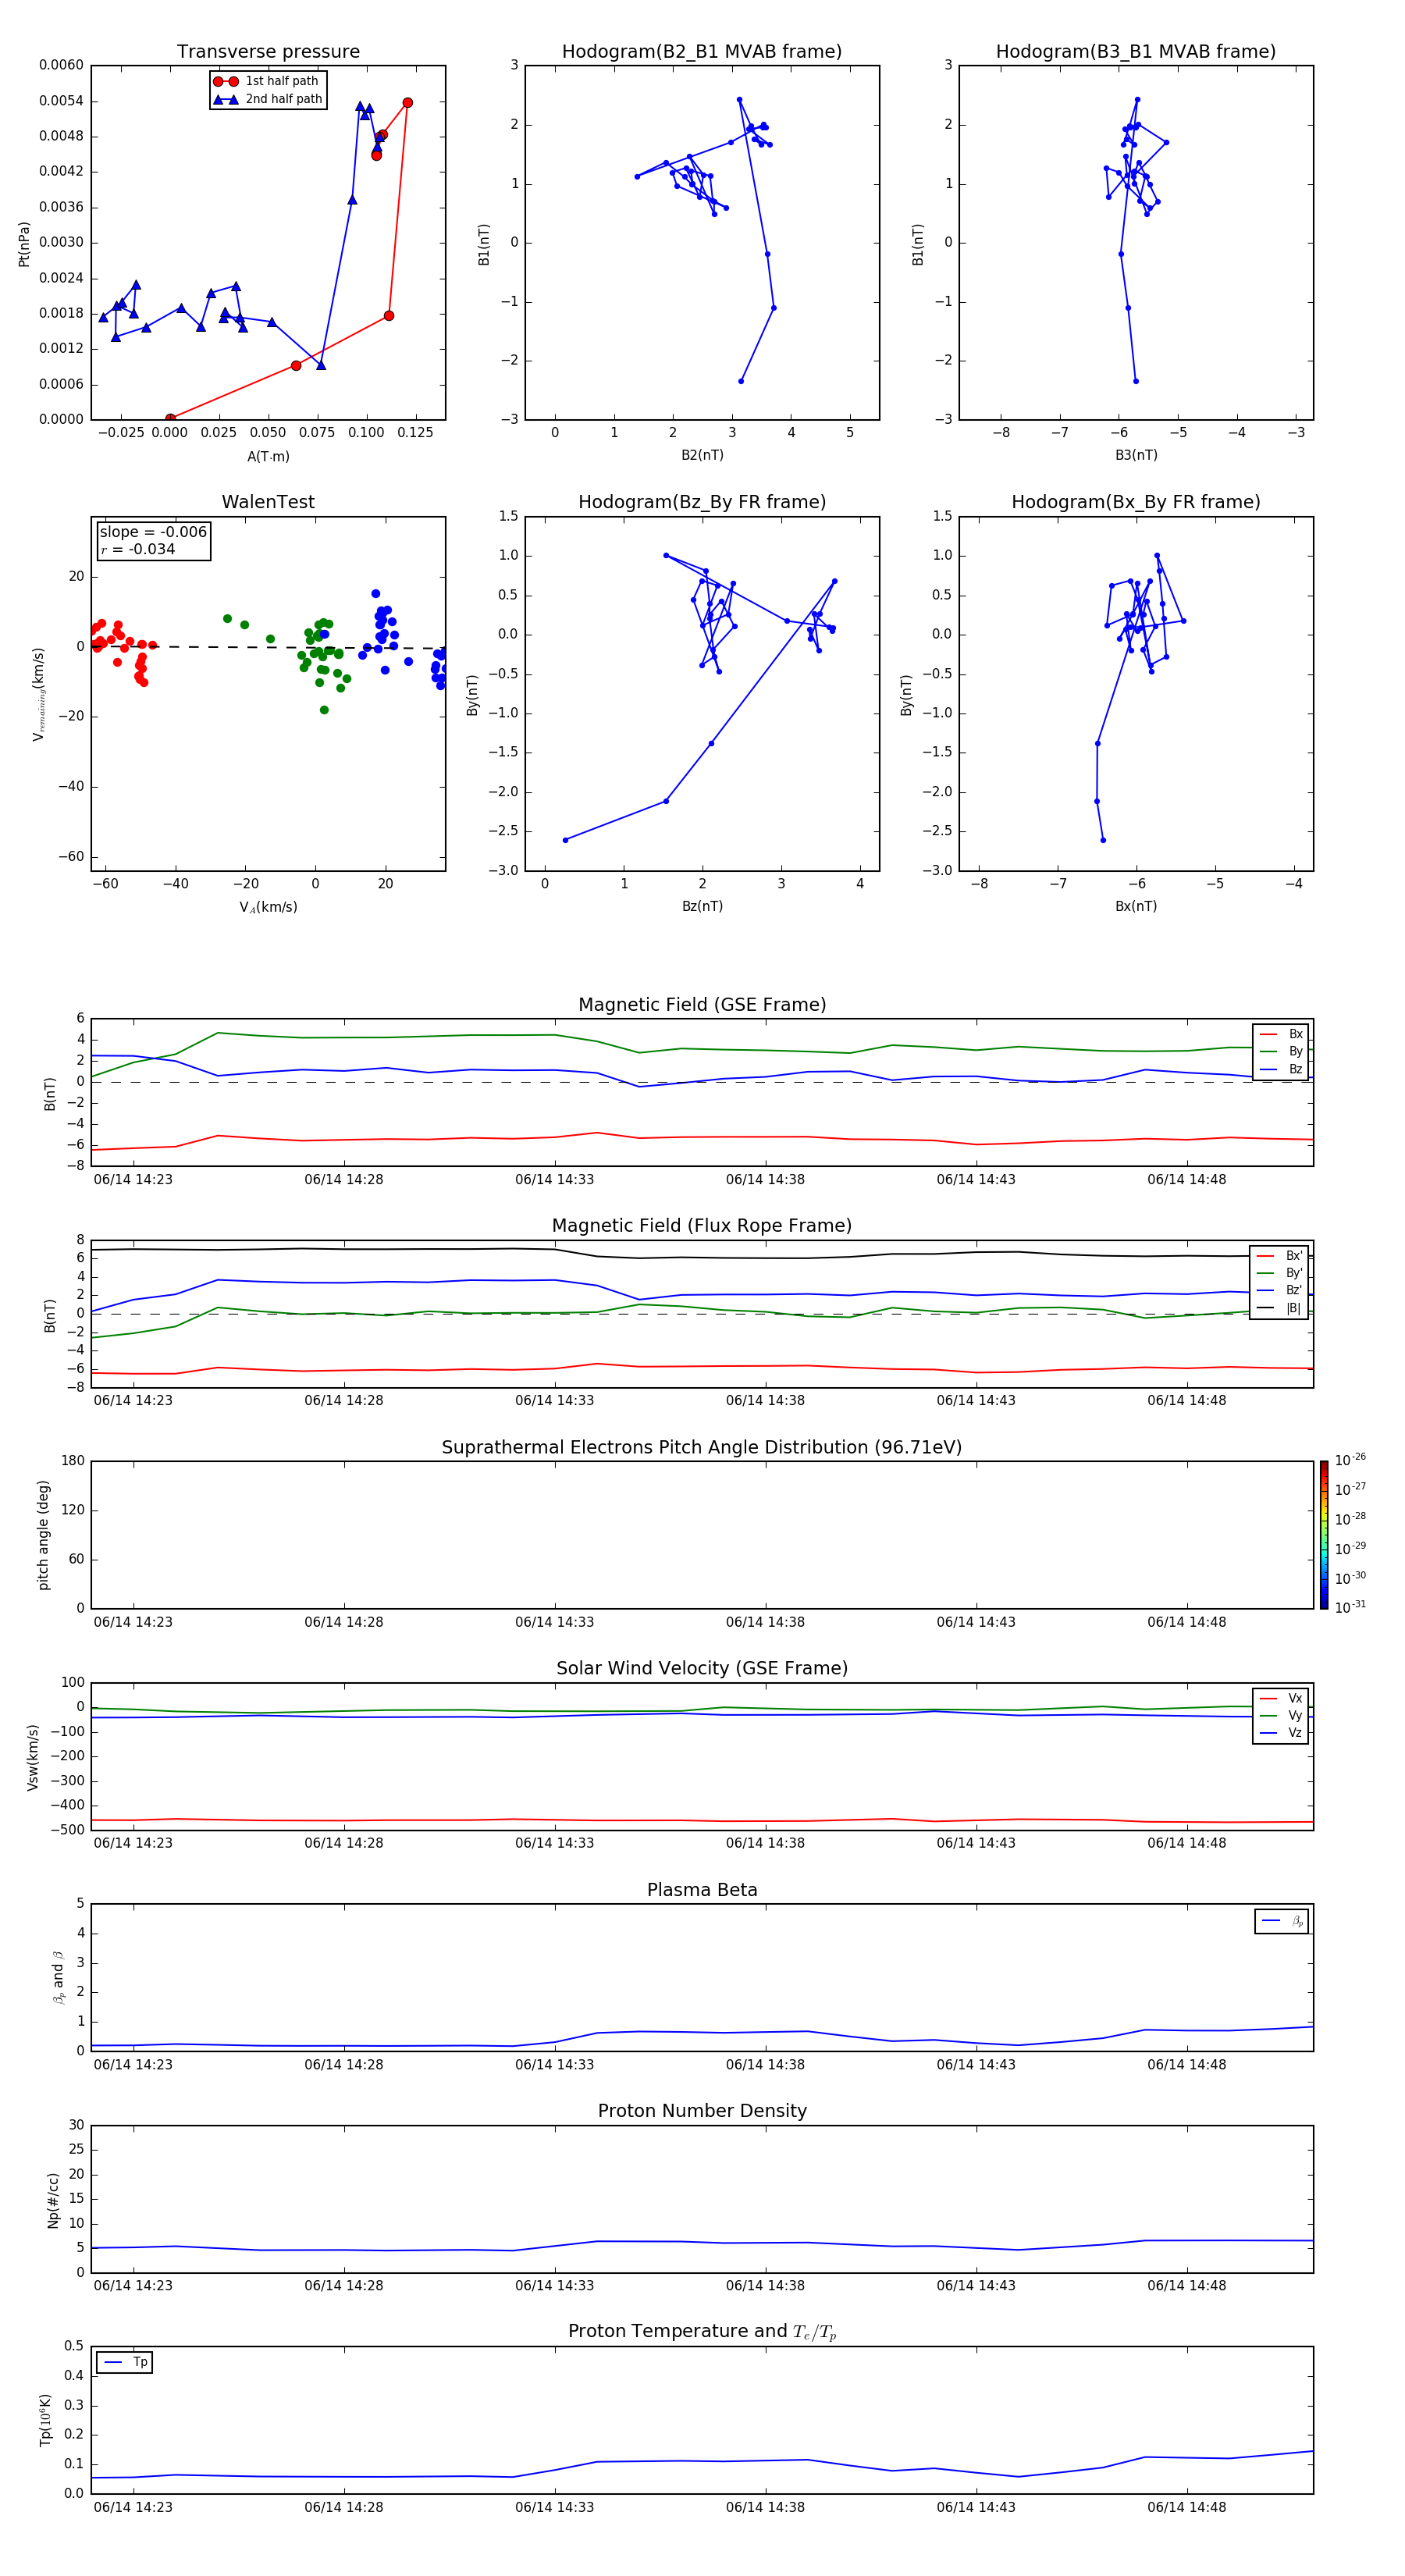This screenshot has height=2576, width=1405.
Task: Click the 'Np(#/cc)' y-axis label
Action: click(x=53, y=2200)
